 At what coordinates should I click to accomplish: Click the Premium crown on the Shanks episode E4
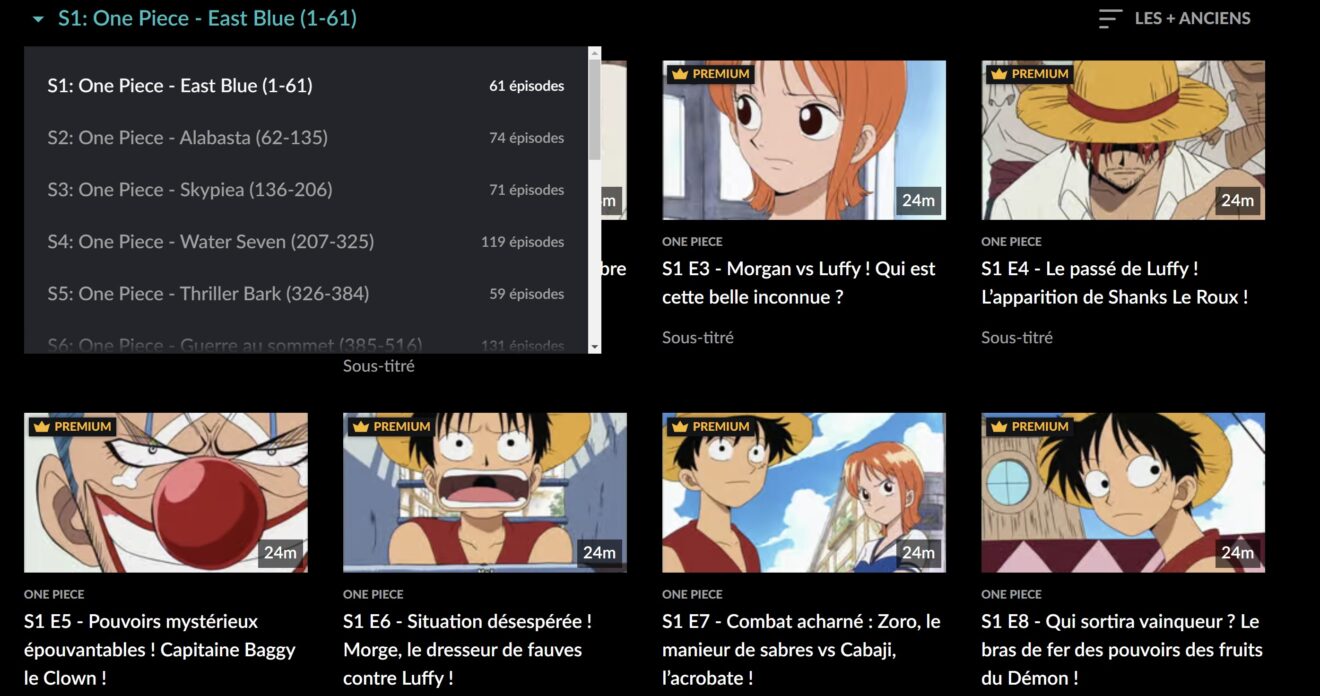tap(998, 73)
